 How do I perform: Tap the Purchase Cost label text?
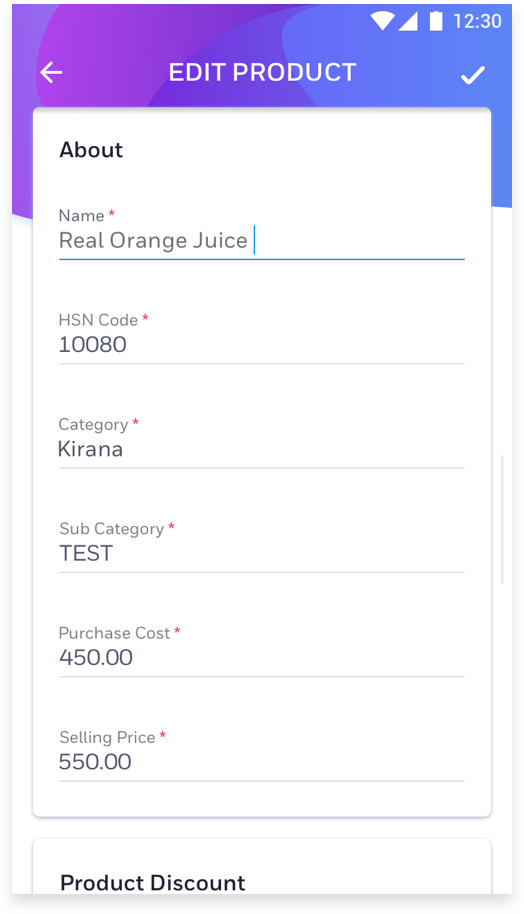[114, 633]
